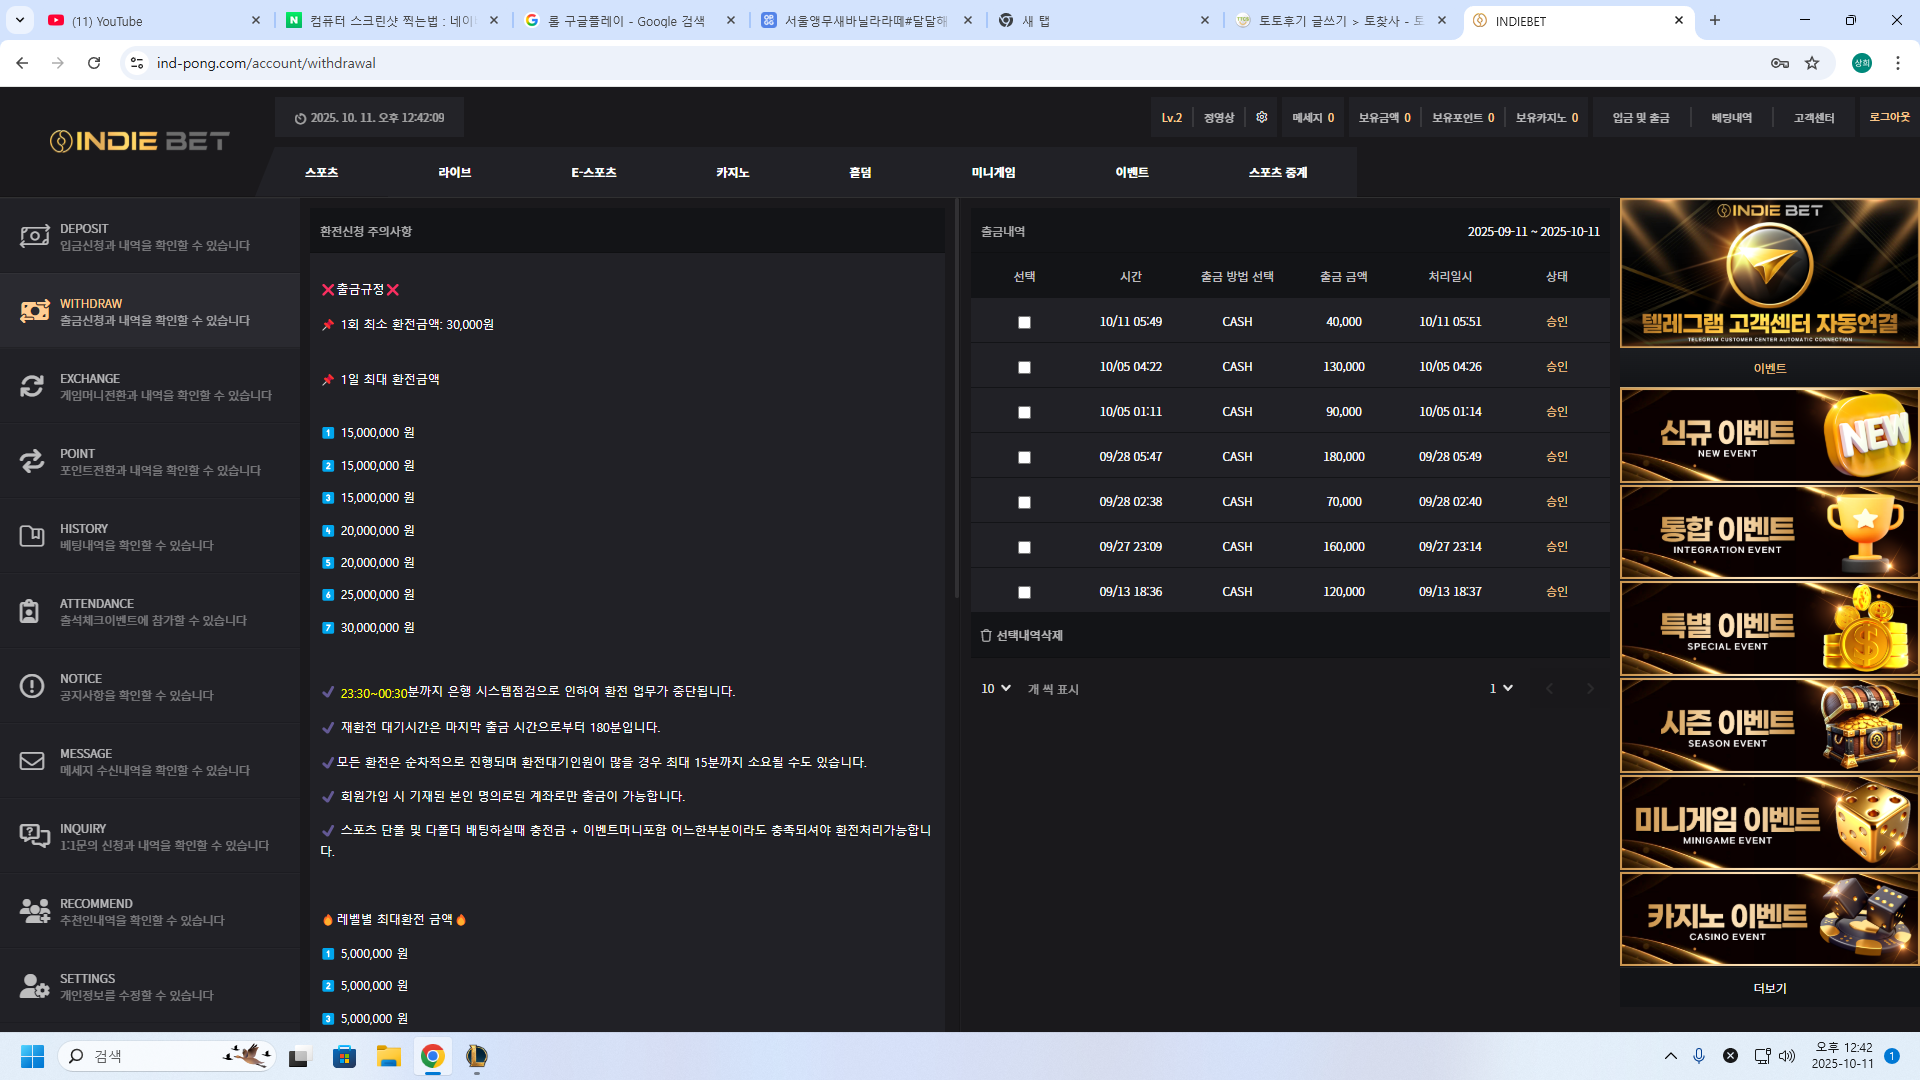
Task: Open HISTORY via its sidebar icon
Action: [32, 536]
